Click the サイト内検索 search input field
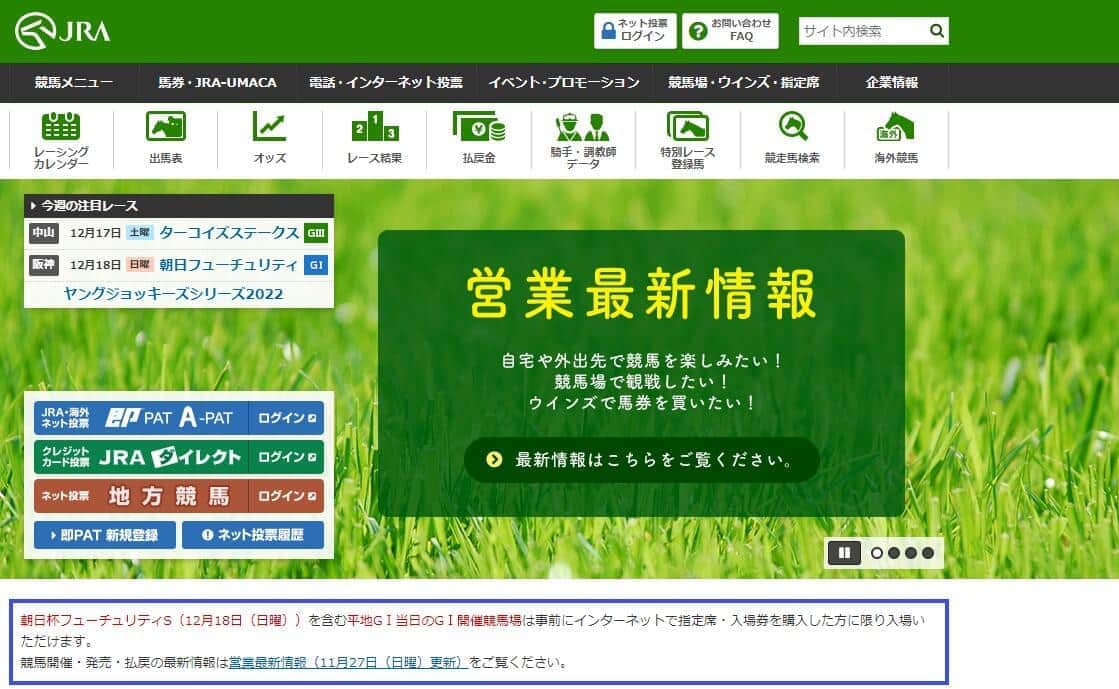This screenshot has height=689, width=1119. (x=860, y=31)
